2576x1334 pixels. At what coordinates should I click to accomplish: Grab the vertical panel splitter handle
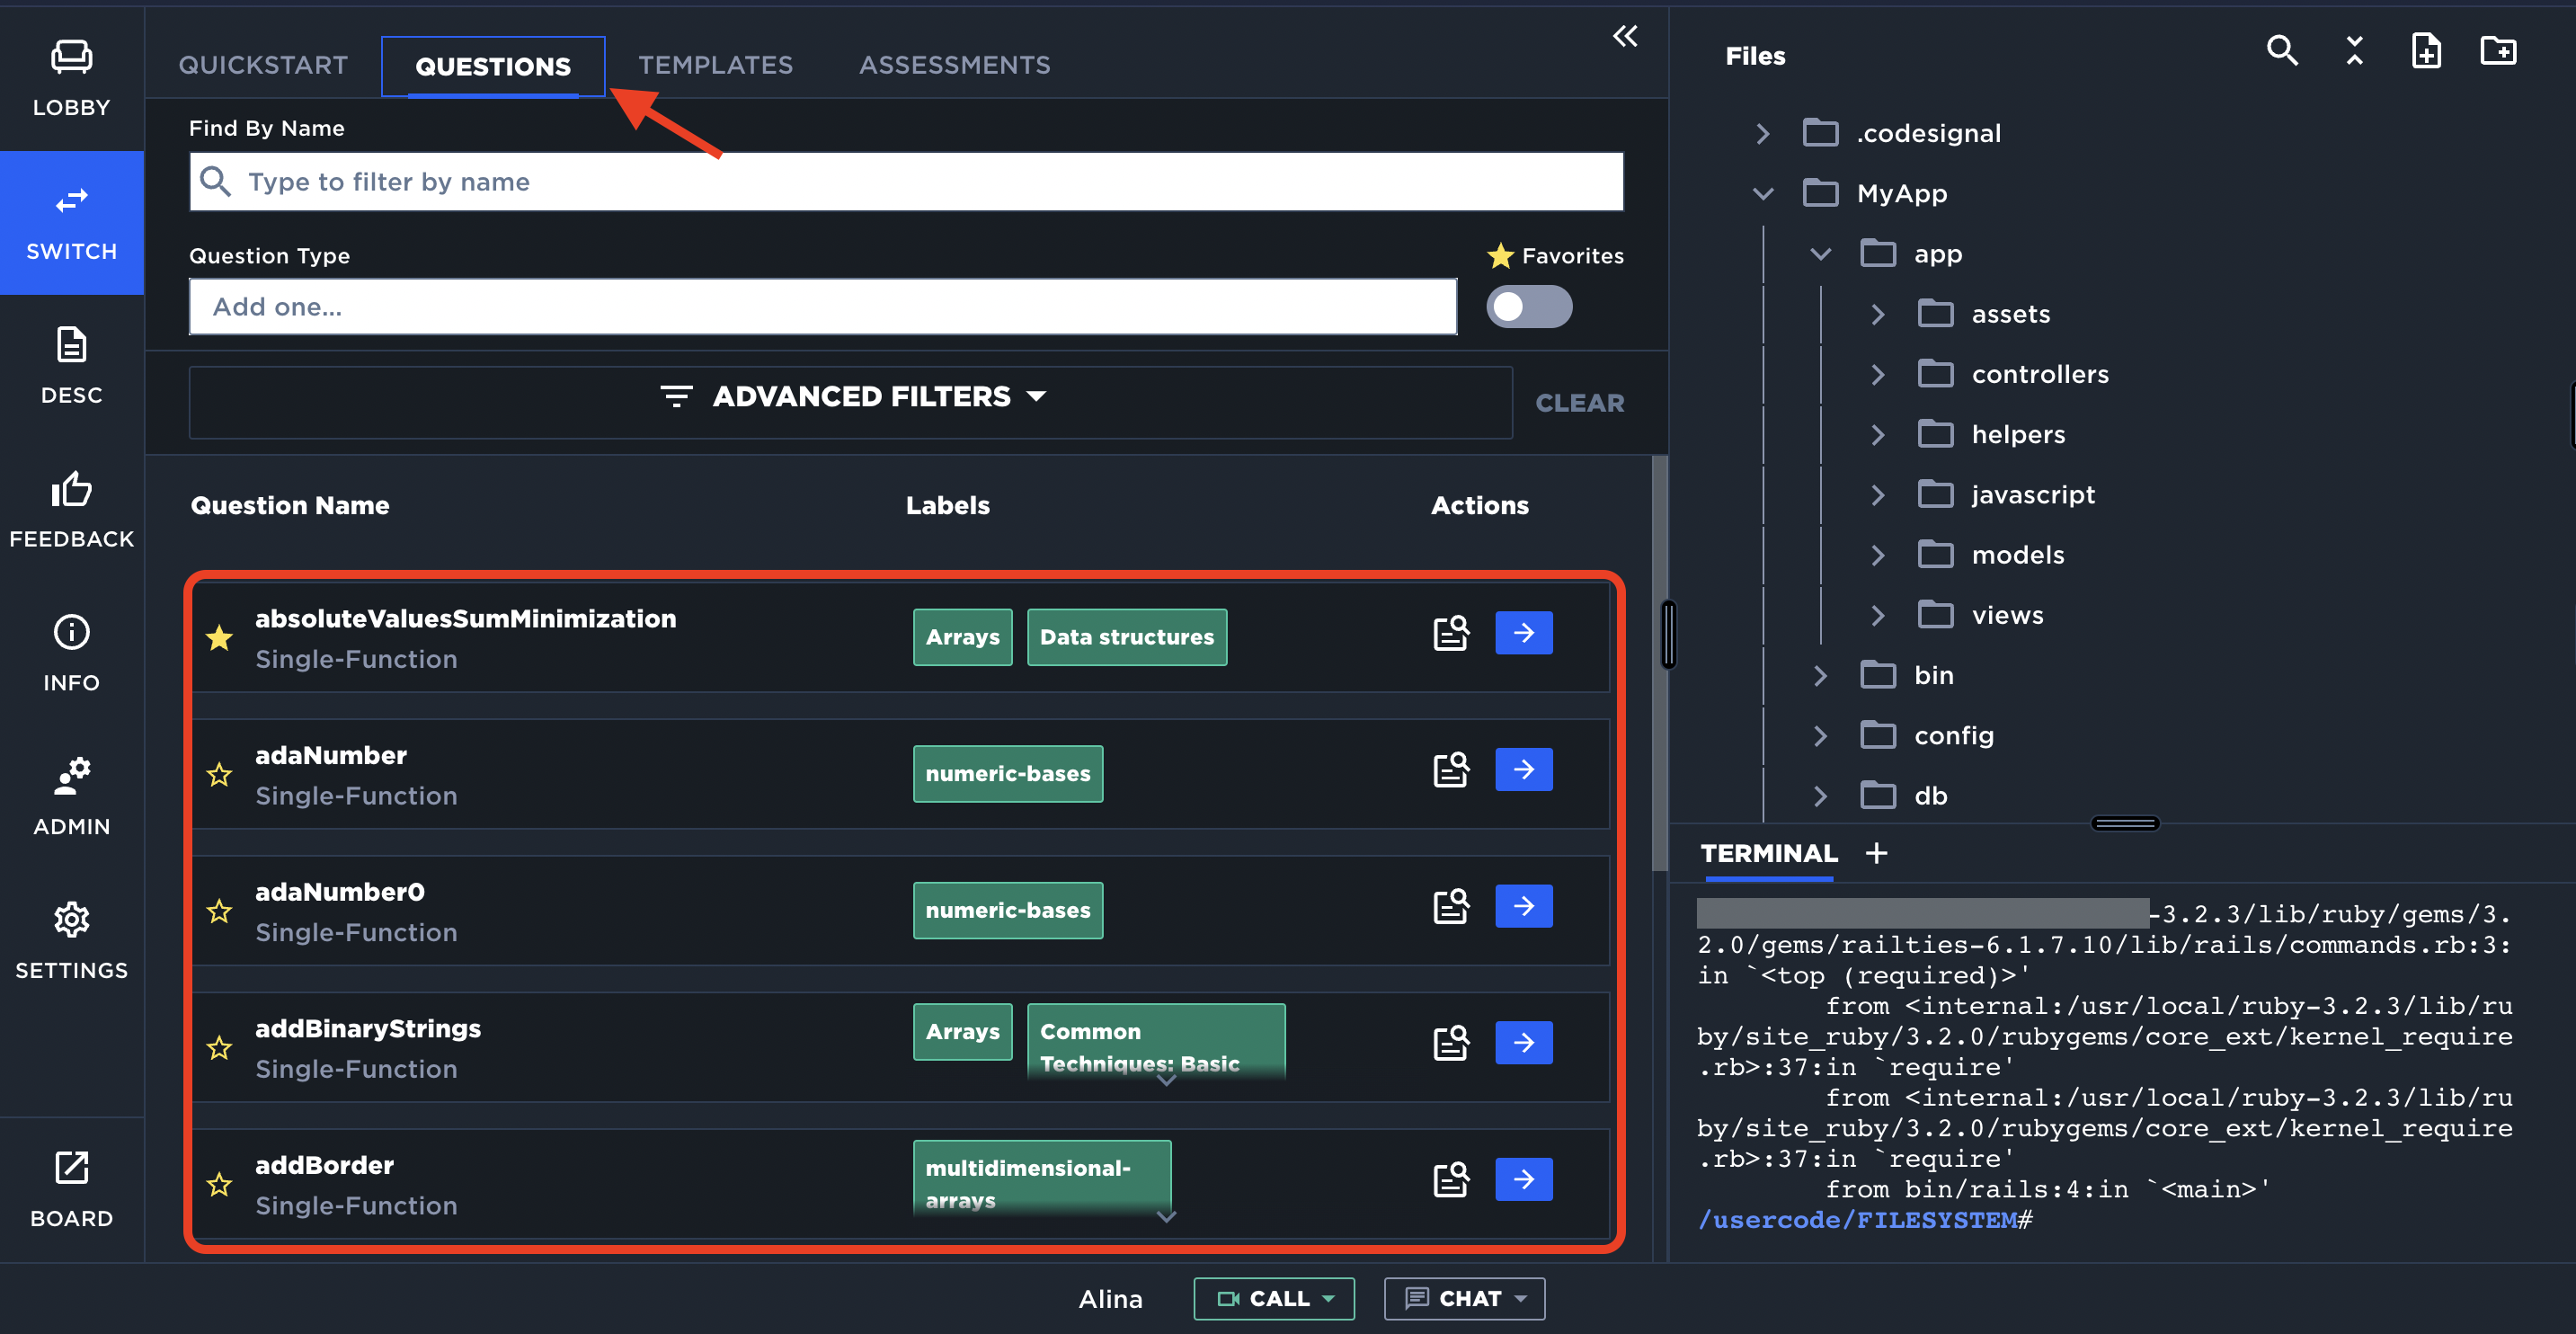click(1668, 634)
